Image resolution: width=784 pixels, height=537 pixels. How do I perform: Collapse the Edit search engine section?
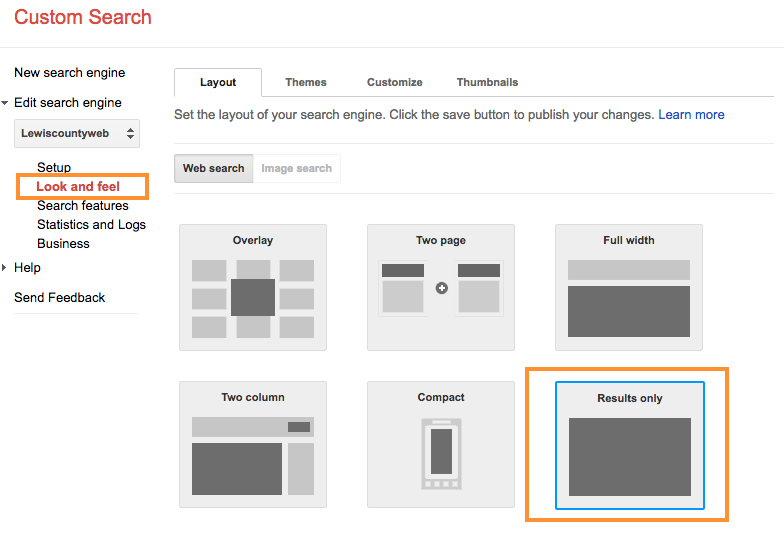[x=4, y=103]
